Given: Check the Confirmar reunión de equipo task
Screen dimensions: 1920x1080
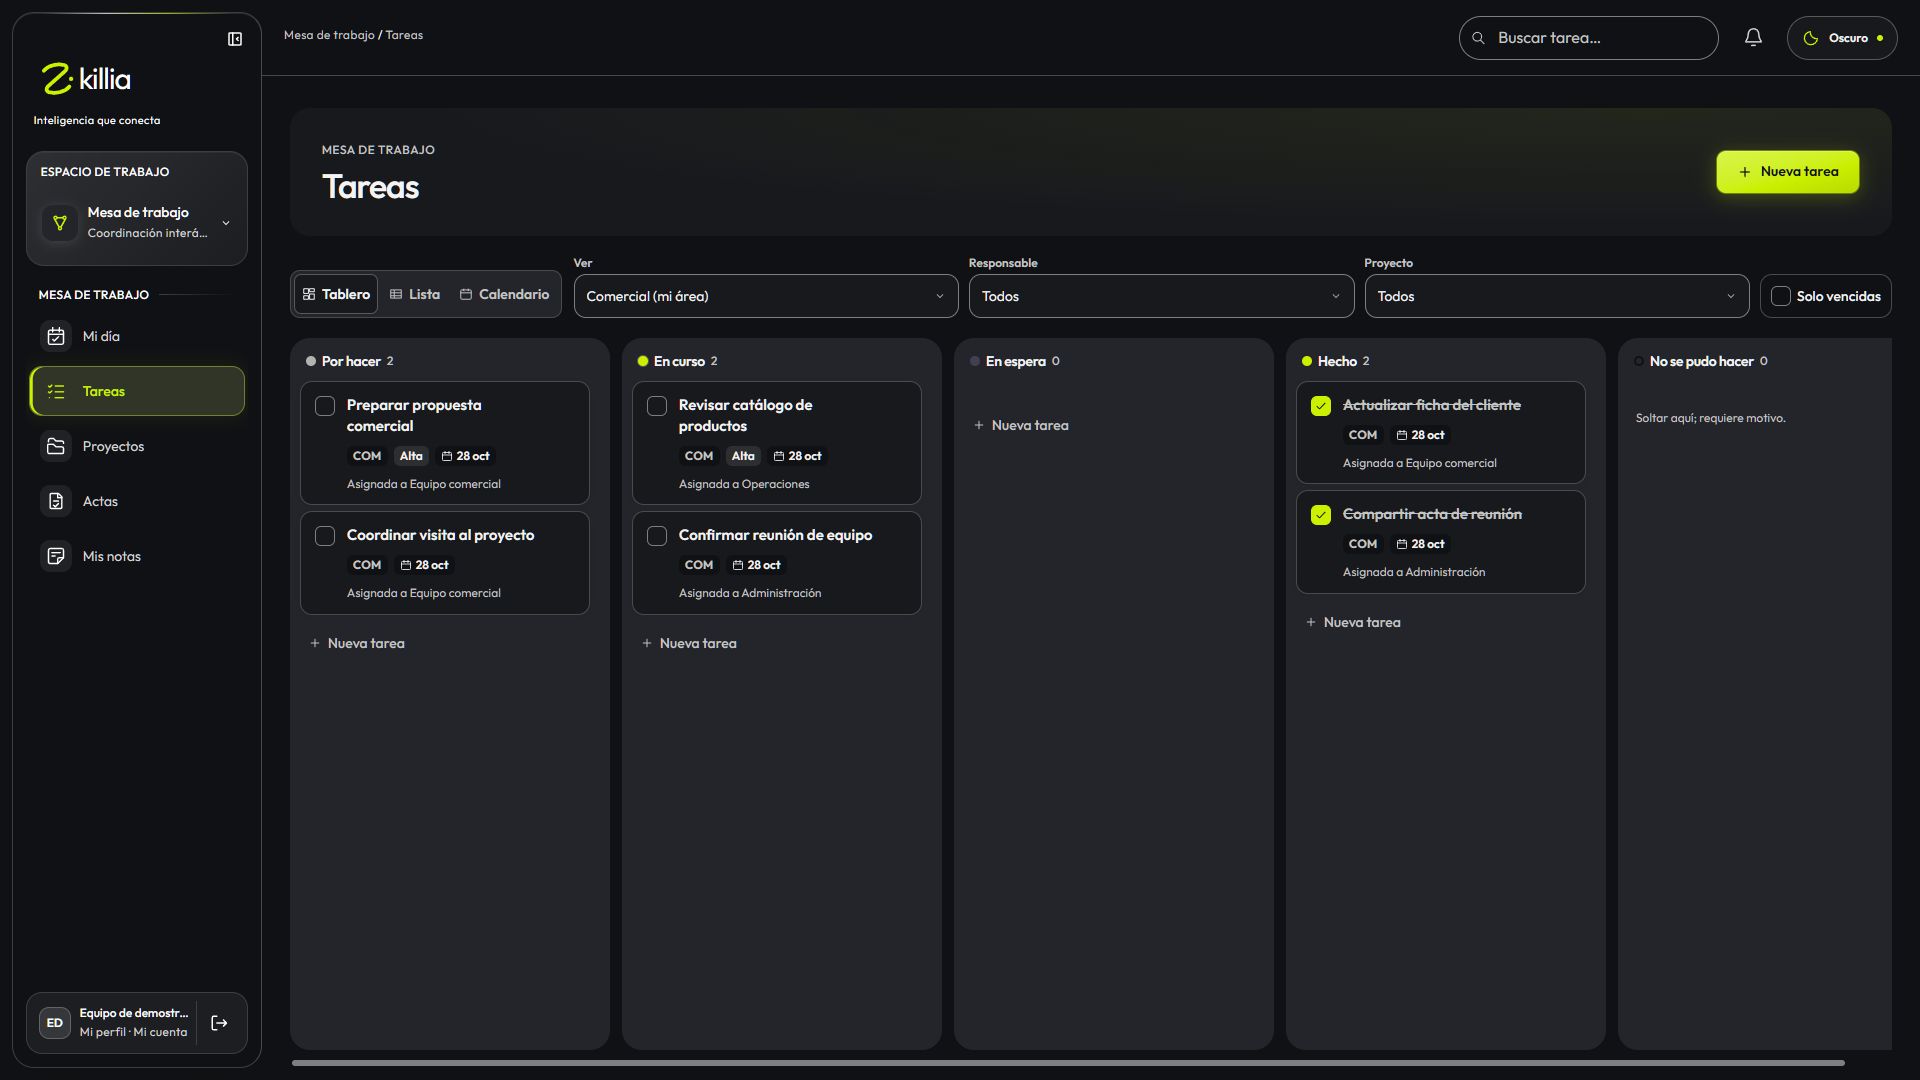Looking at the screenshot, I should (657, 536).
